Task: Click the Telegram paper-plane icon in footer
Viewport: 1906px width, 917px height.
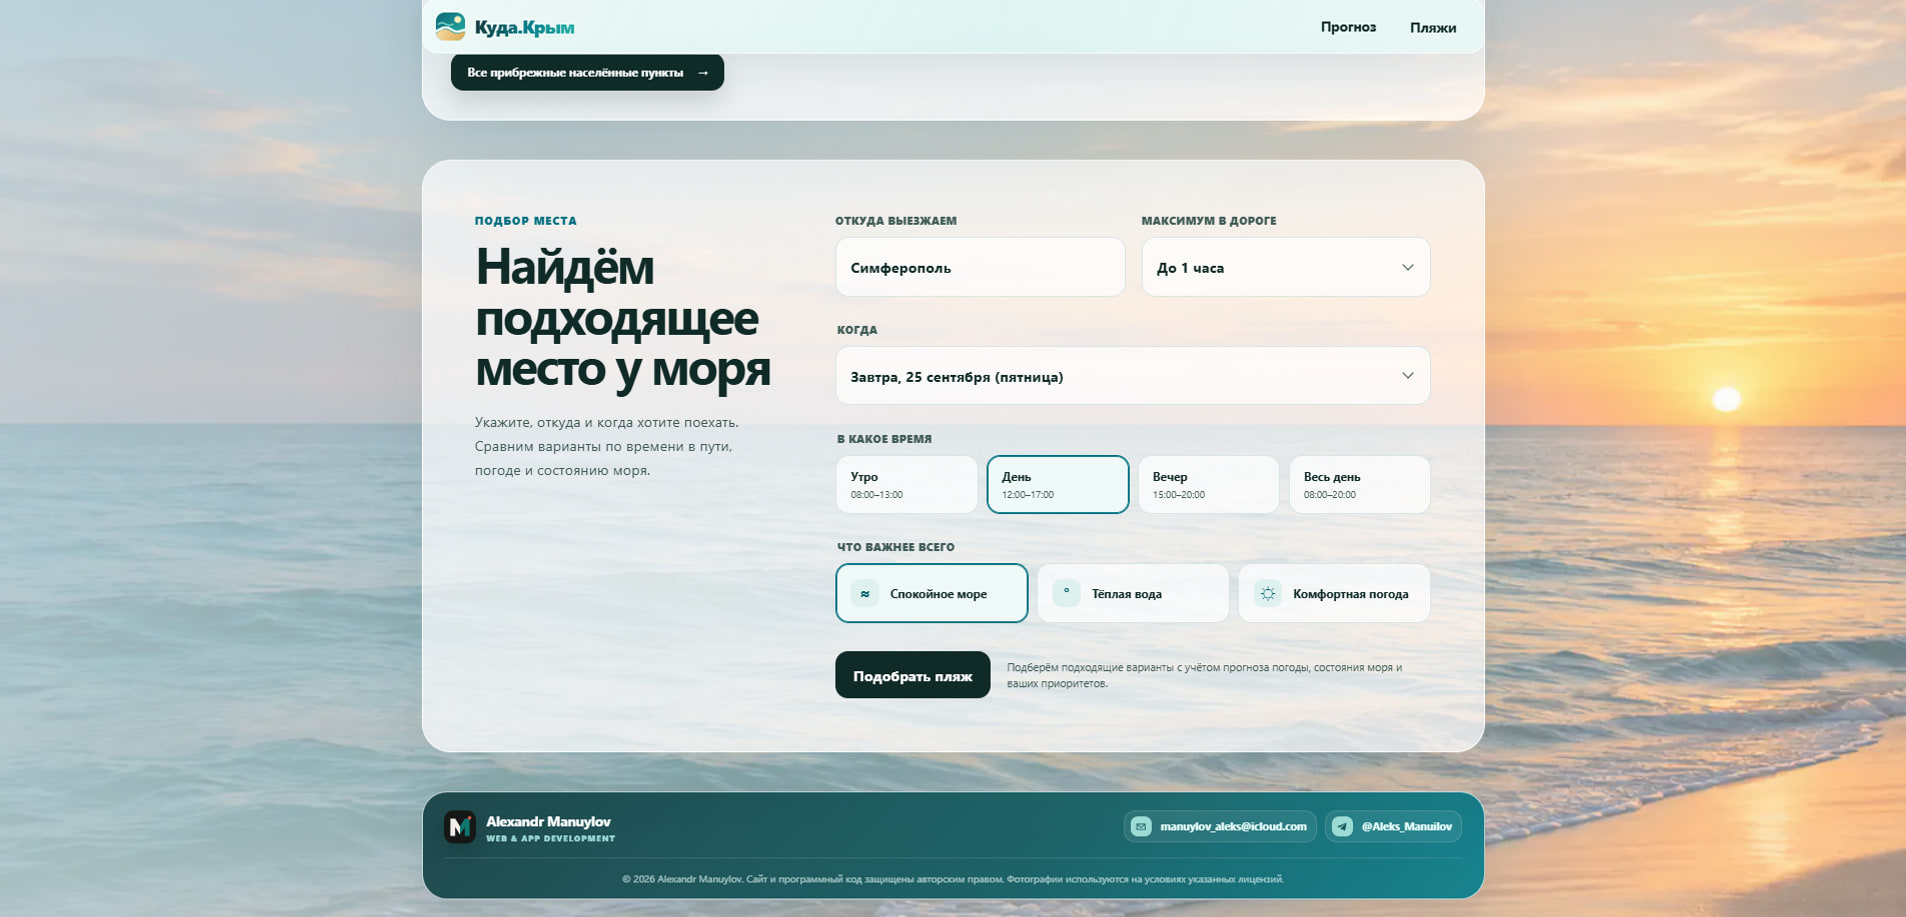Action: coord(1342,827)
